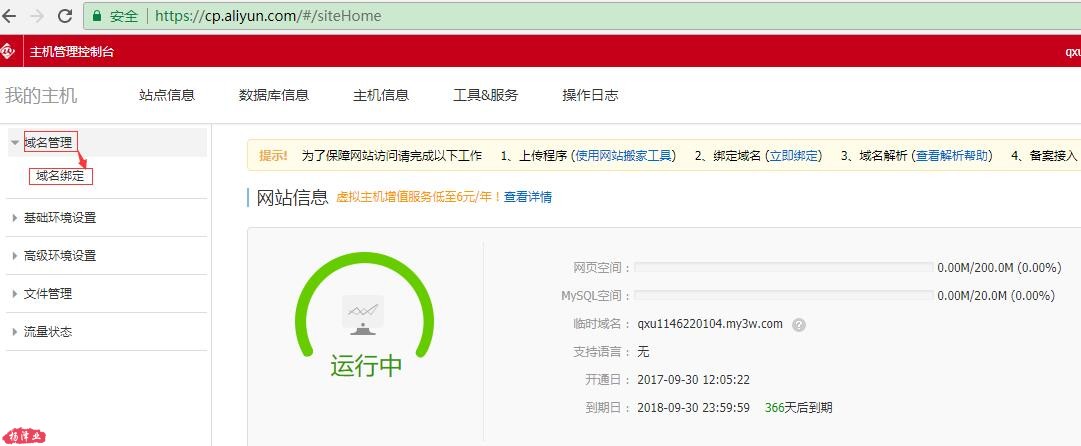Click the 到期日 value 2018-09-30 23:59:59

694,408
